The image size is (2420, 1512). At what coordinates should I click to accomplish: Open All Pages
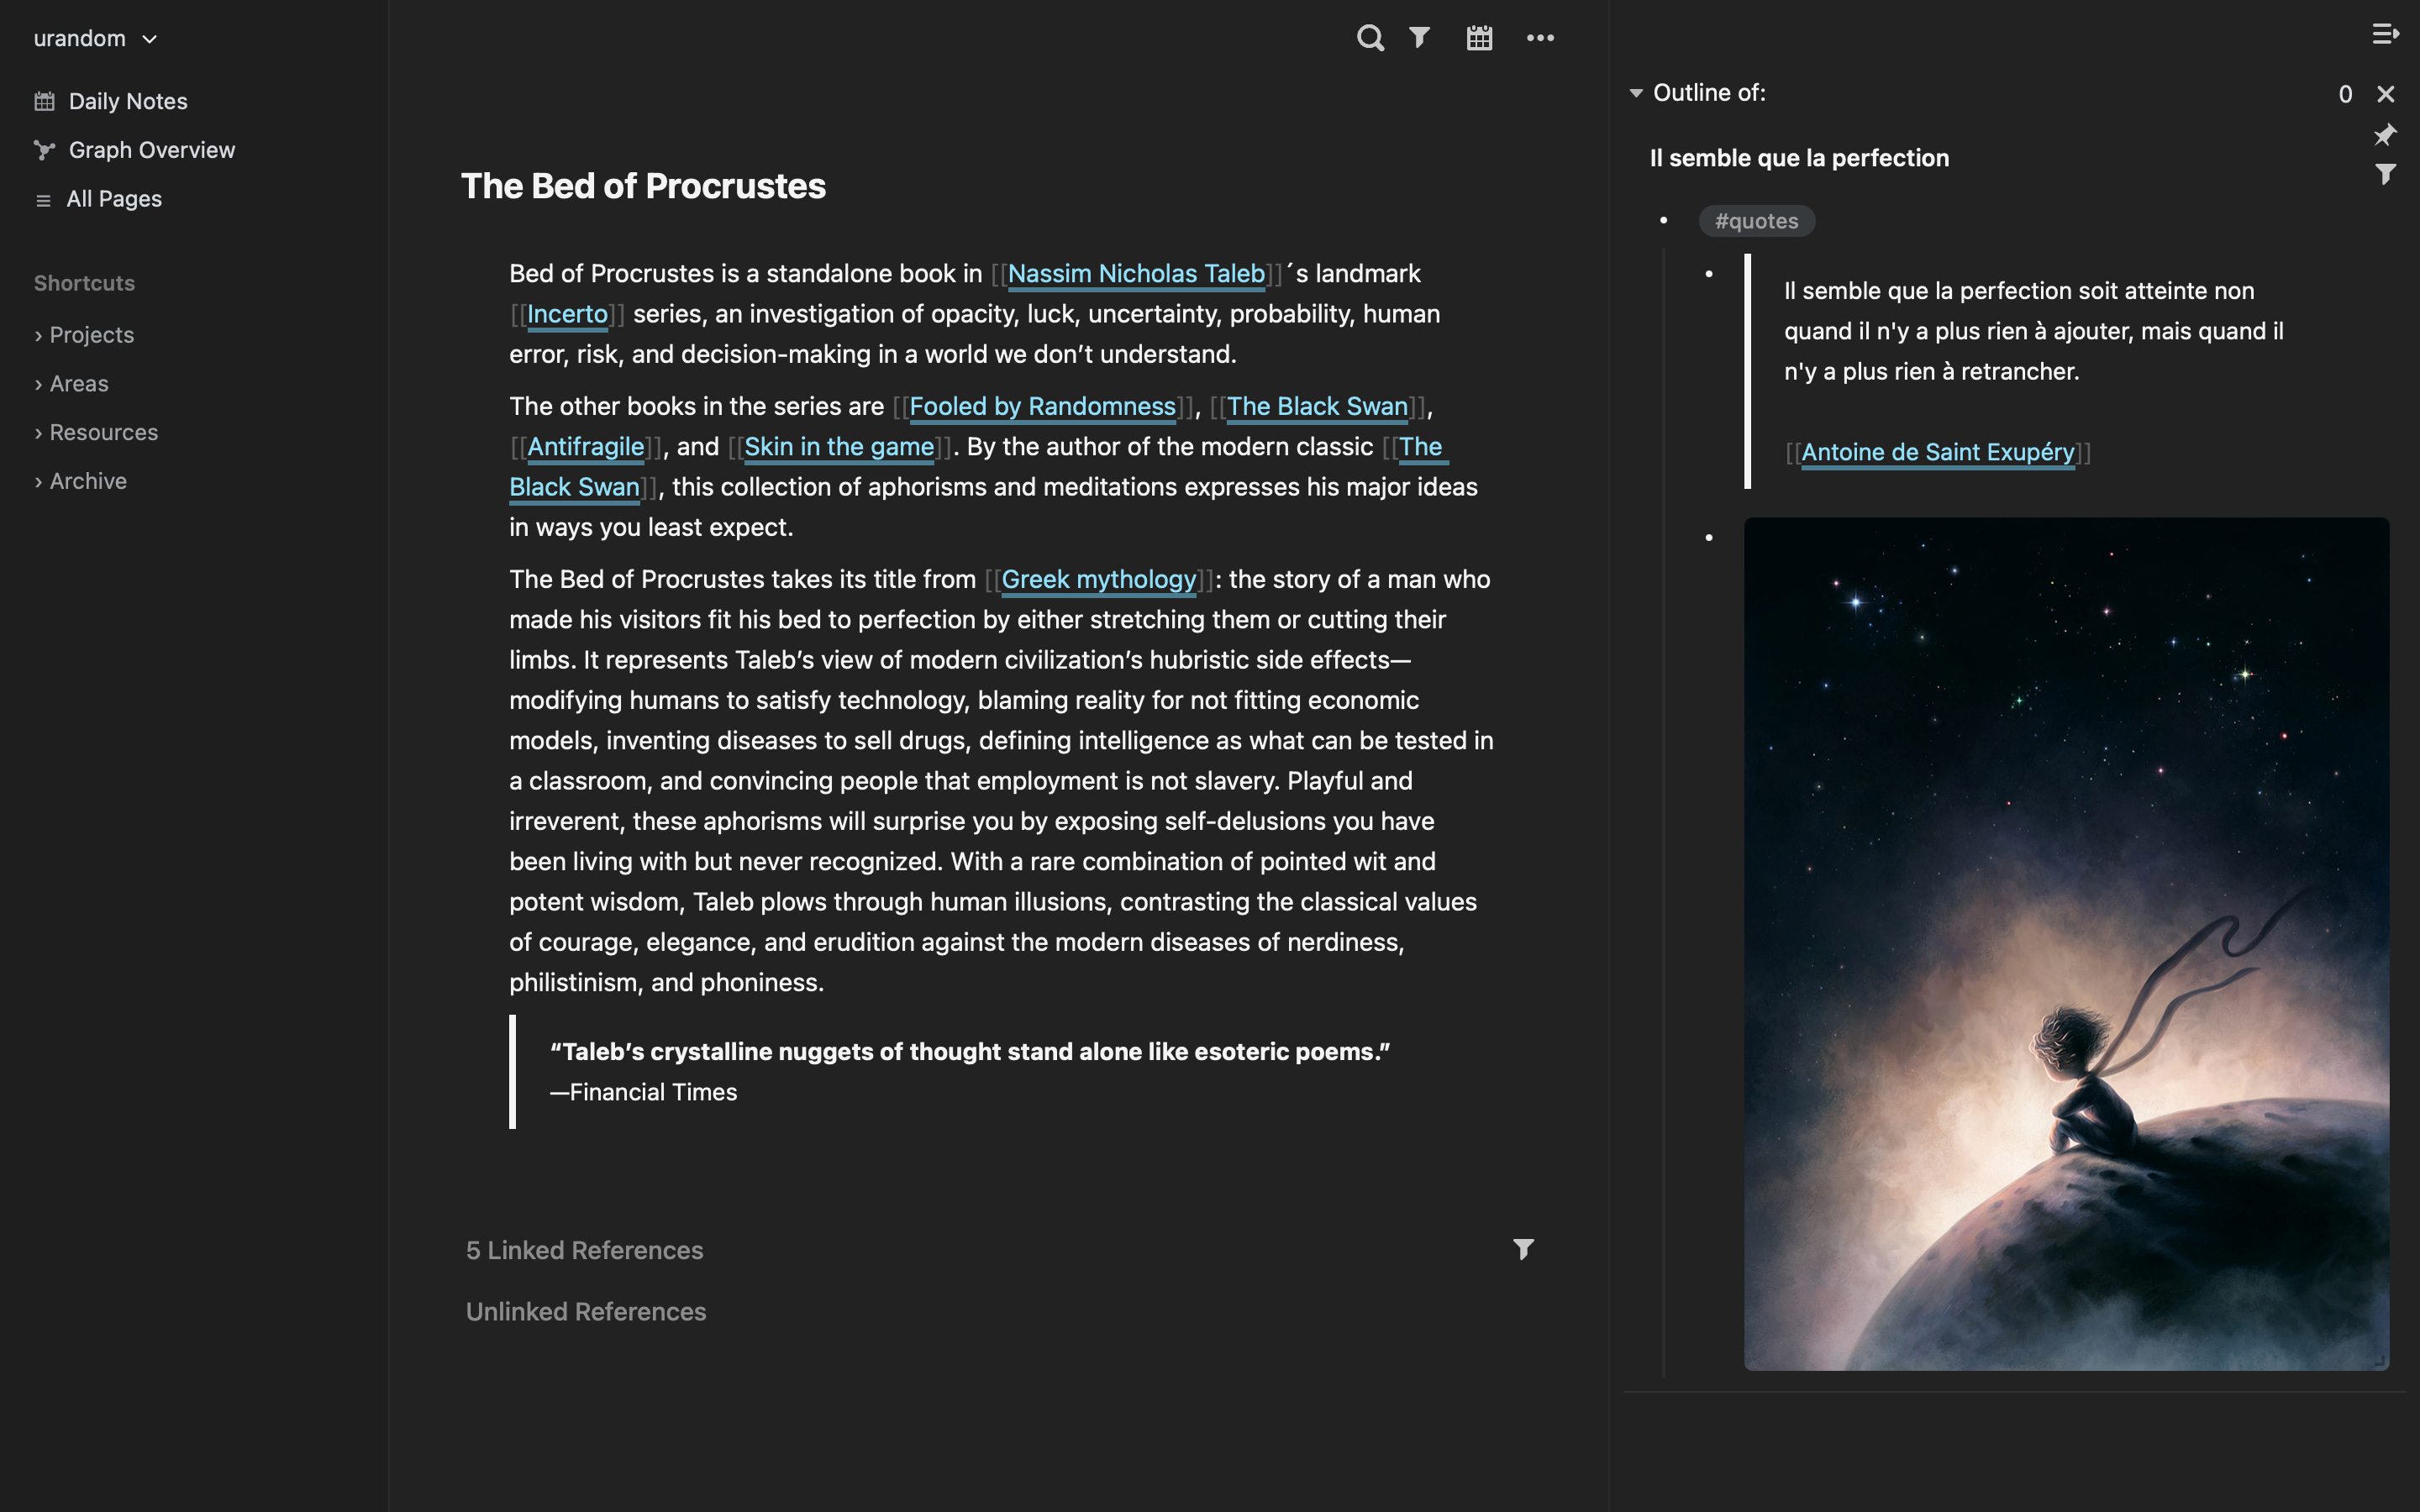[x=114, y=198]
